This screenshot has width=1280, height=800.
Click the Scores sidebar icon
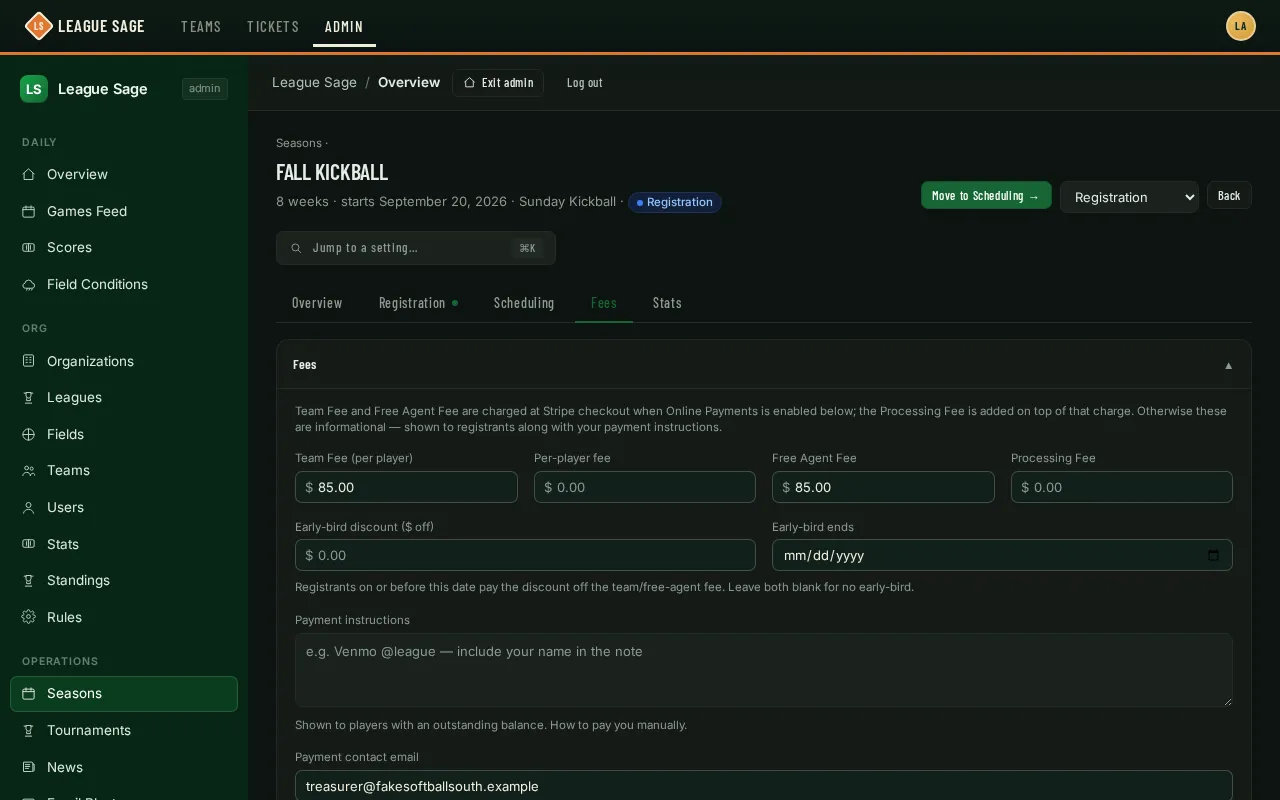[x=29, y=247]
